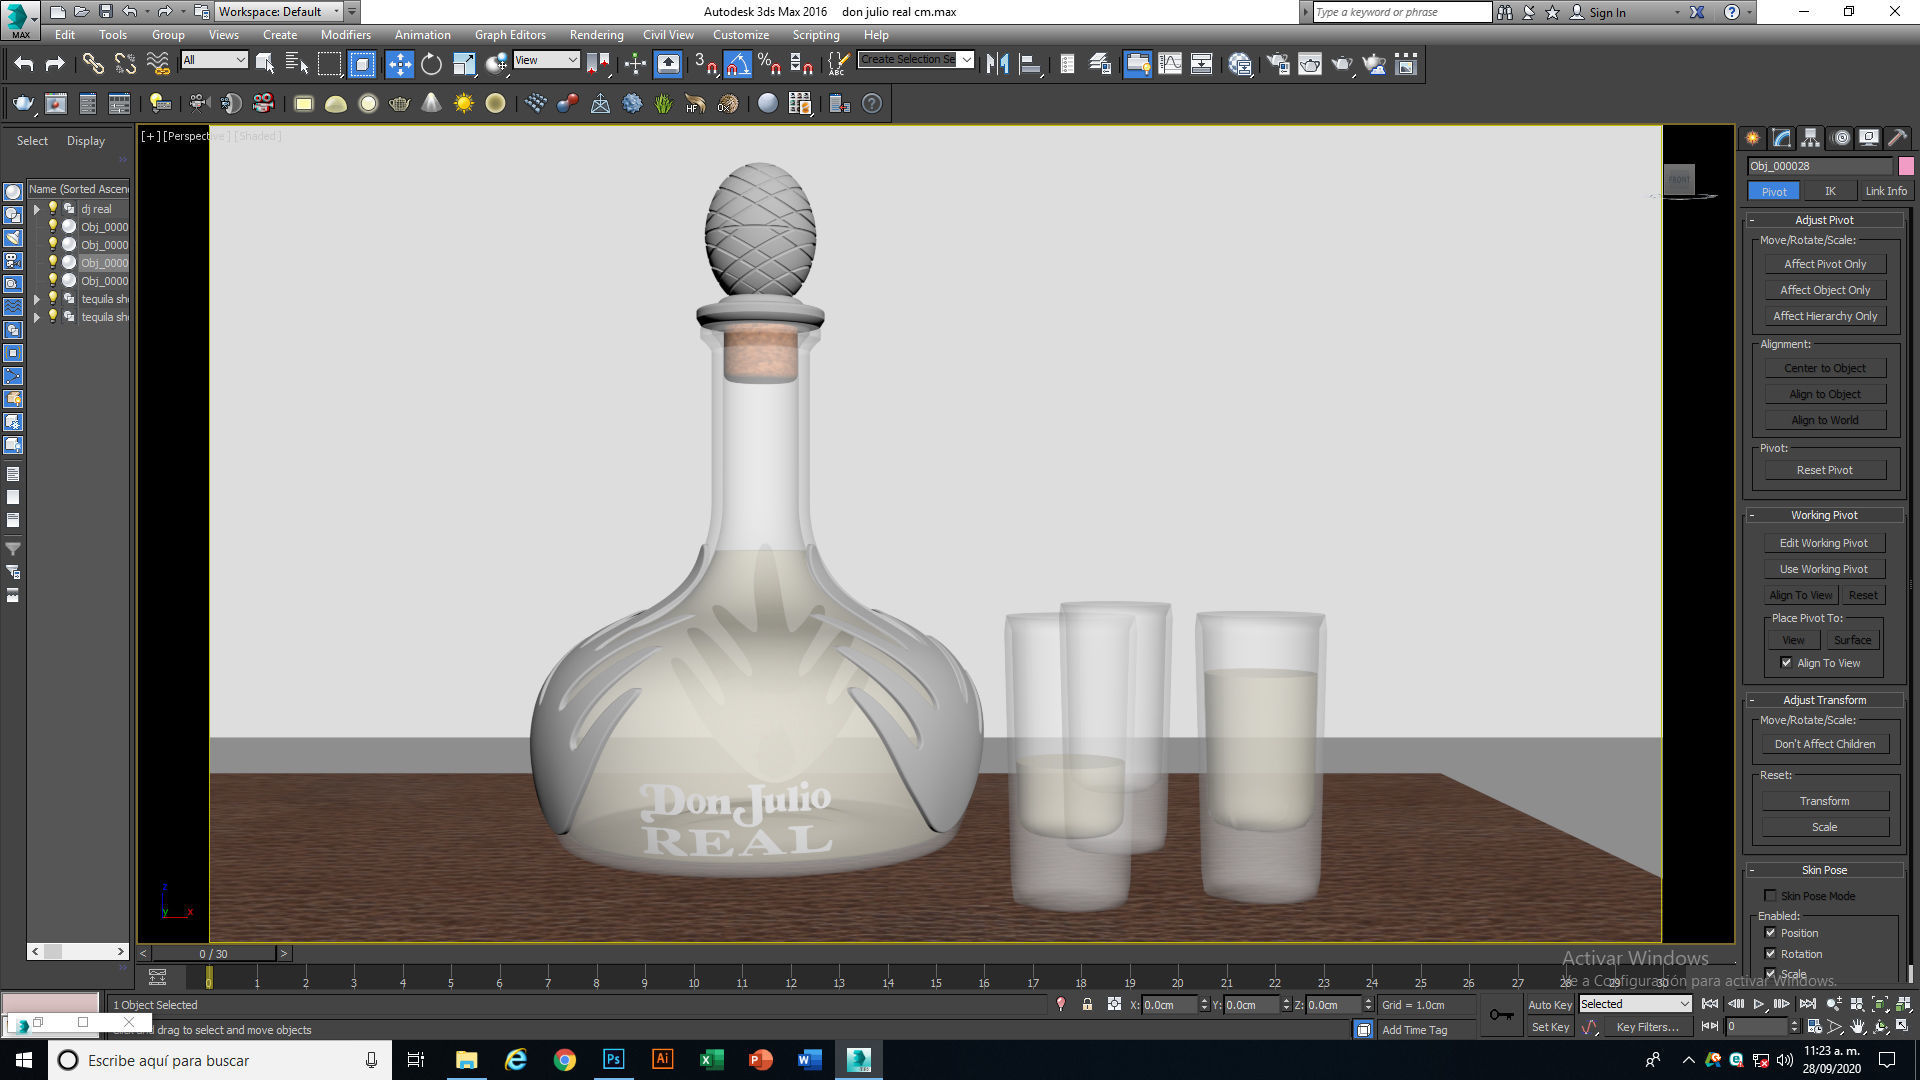
Task: Collapse the Working Pivot rollout
Action: (x=1824, y=515)
